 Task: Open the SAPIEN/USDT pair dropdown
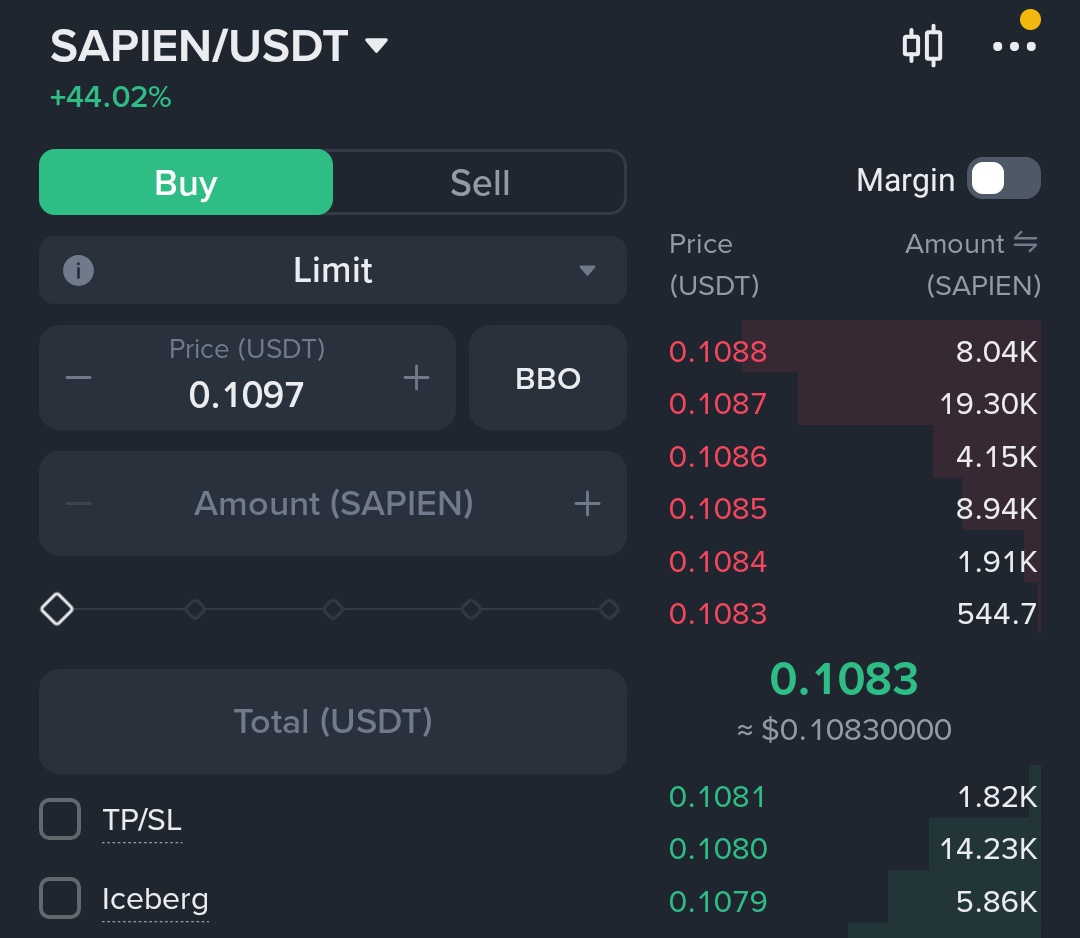pyautogui.click(x=219, y=46)
